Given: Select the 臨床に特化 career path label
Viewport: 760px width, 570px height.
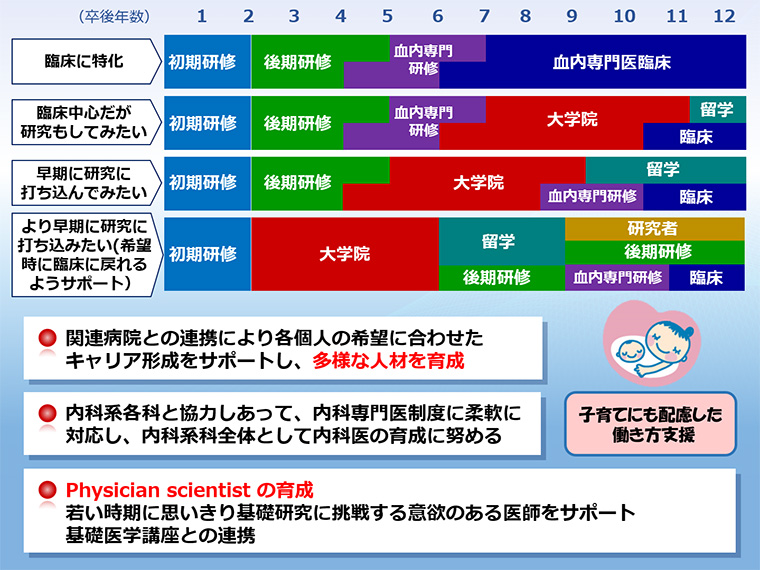Looking at the screenshot, I should pos(85,62).
